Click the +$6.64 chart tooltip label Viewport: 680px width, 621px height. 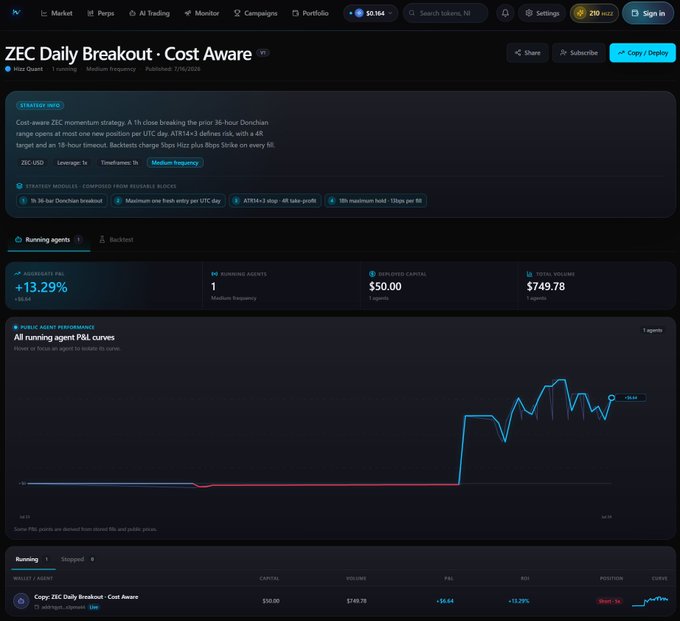coord(631,398)
